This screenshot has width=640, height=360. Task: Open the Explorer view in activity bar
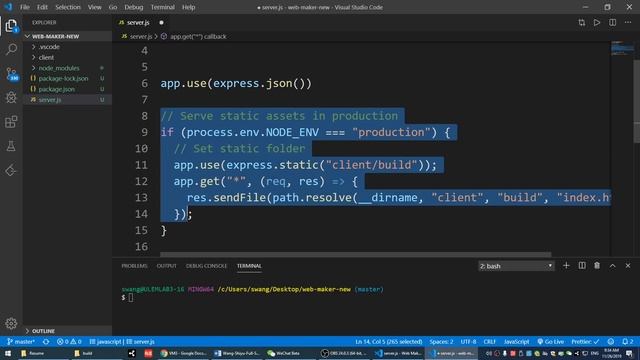click(x=11, y=26)
